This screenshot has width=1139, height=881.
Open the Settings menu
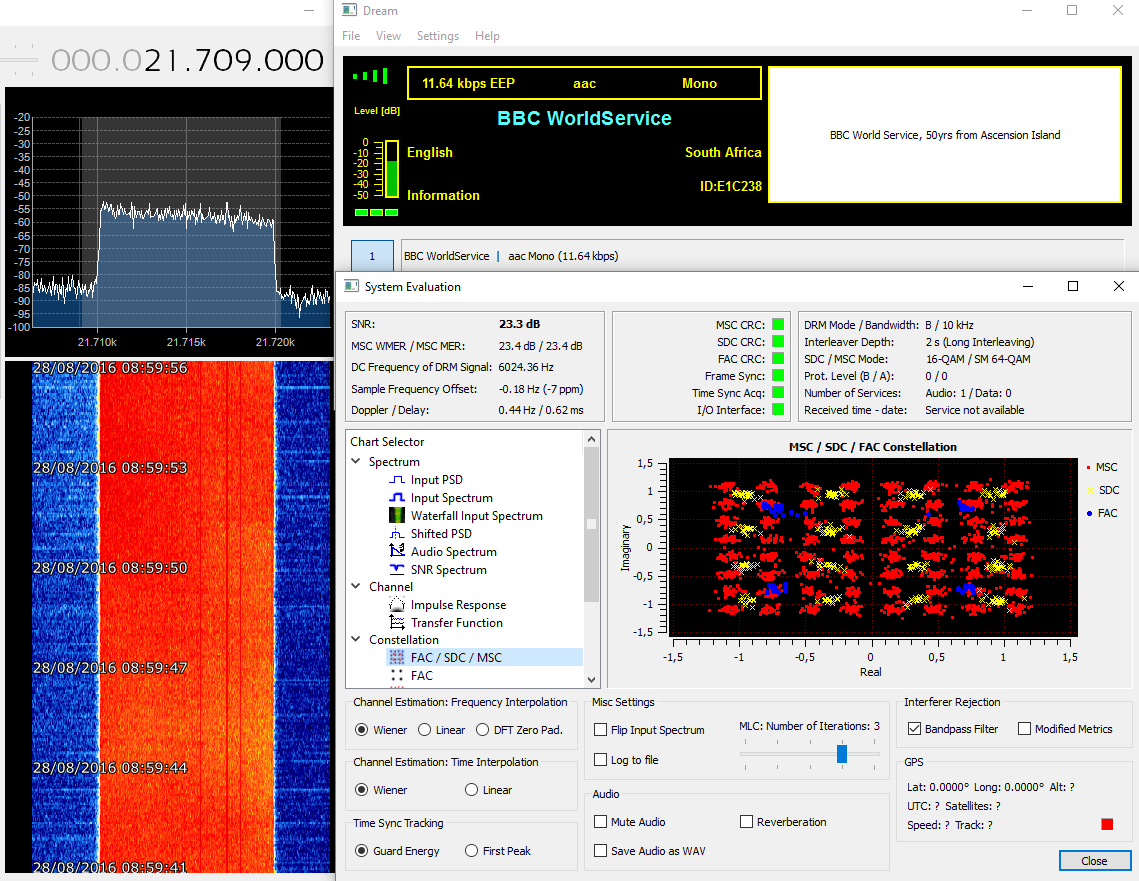click(x=437, y=36)
